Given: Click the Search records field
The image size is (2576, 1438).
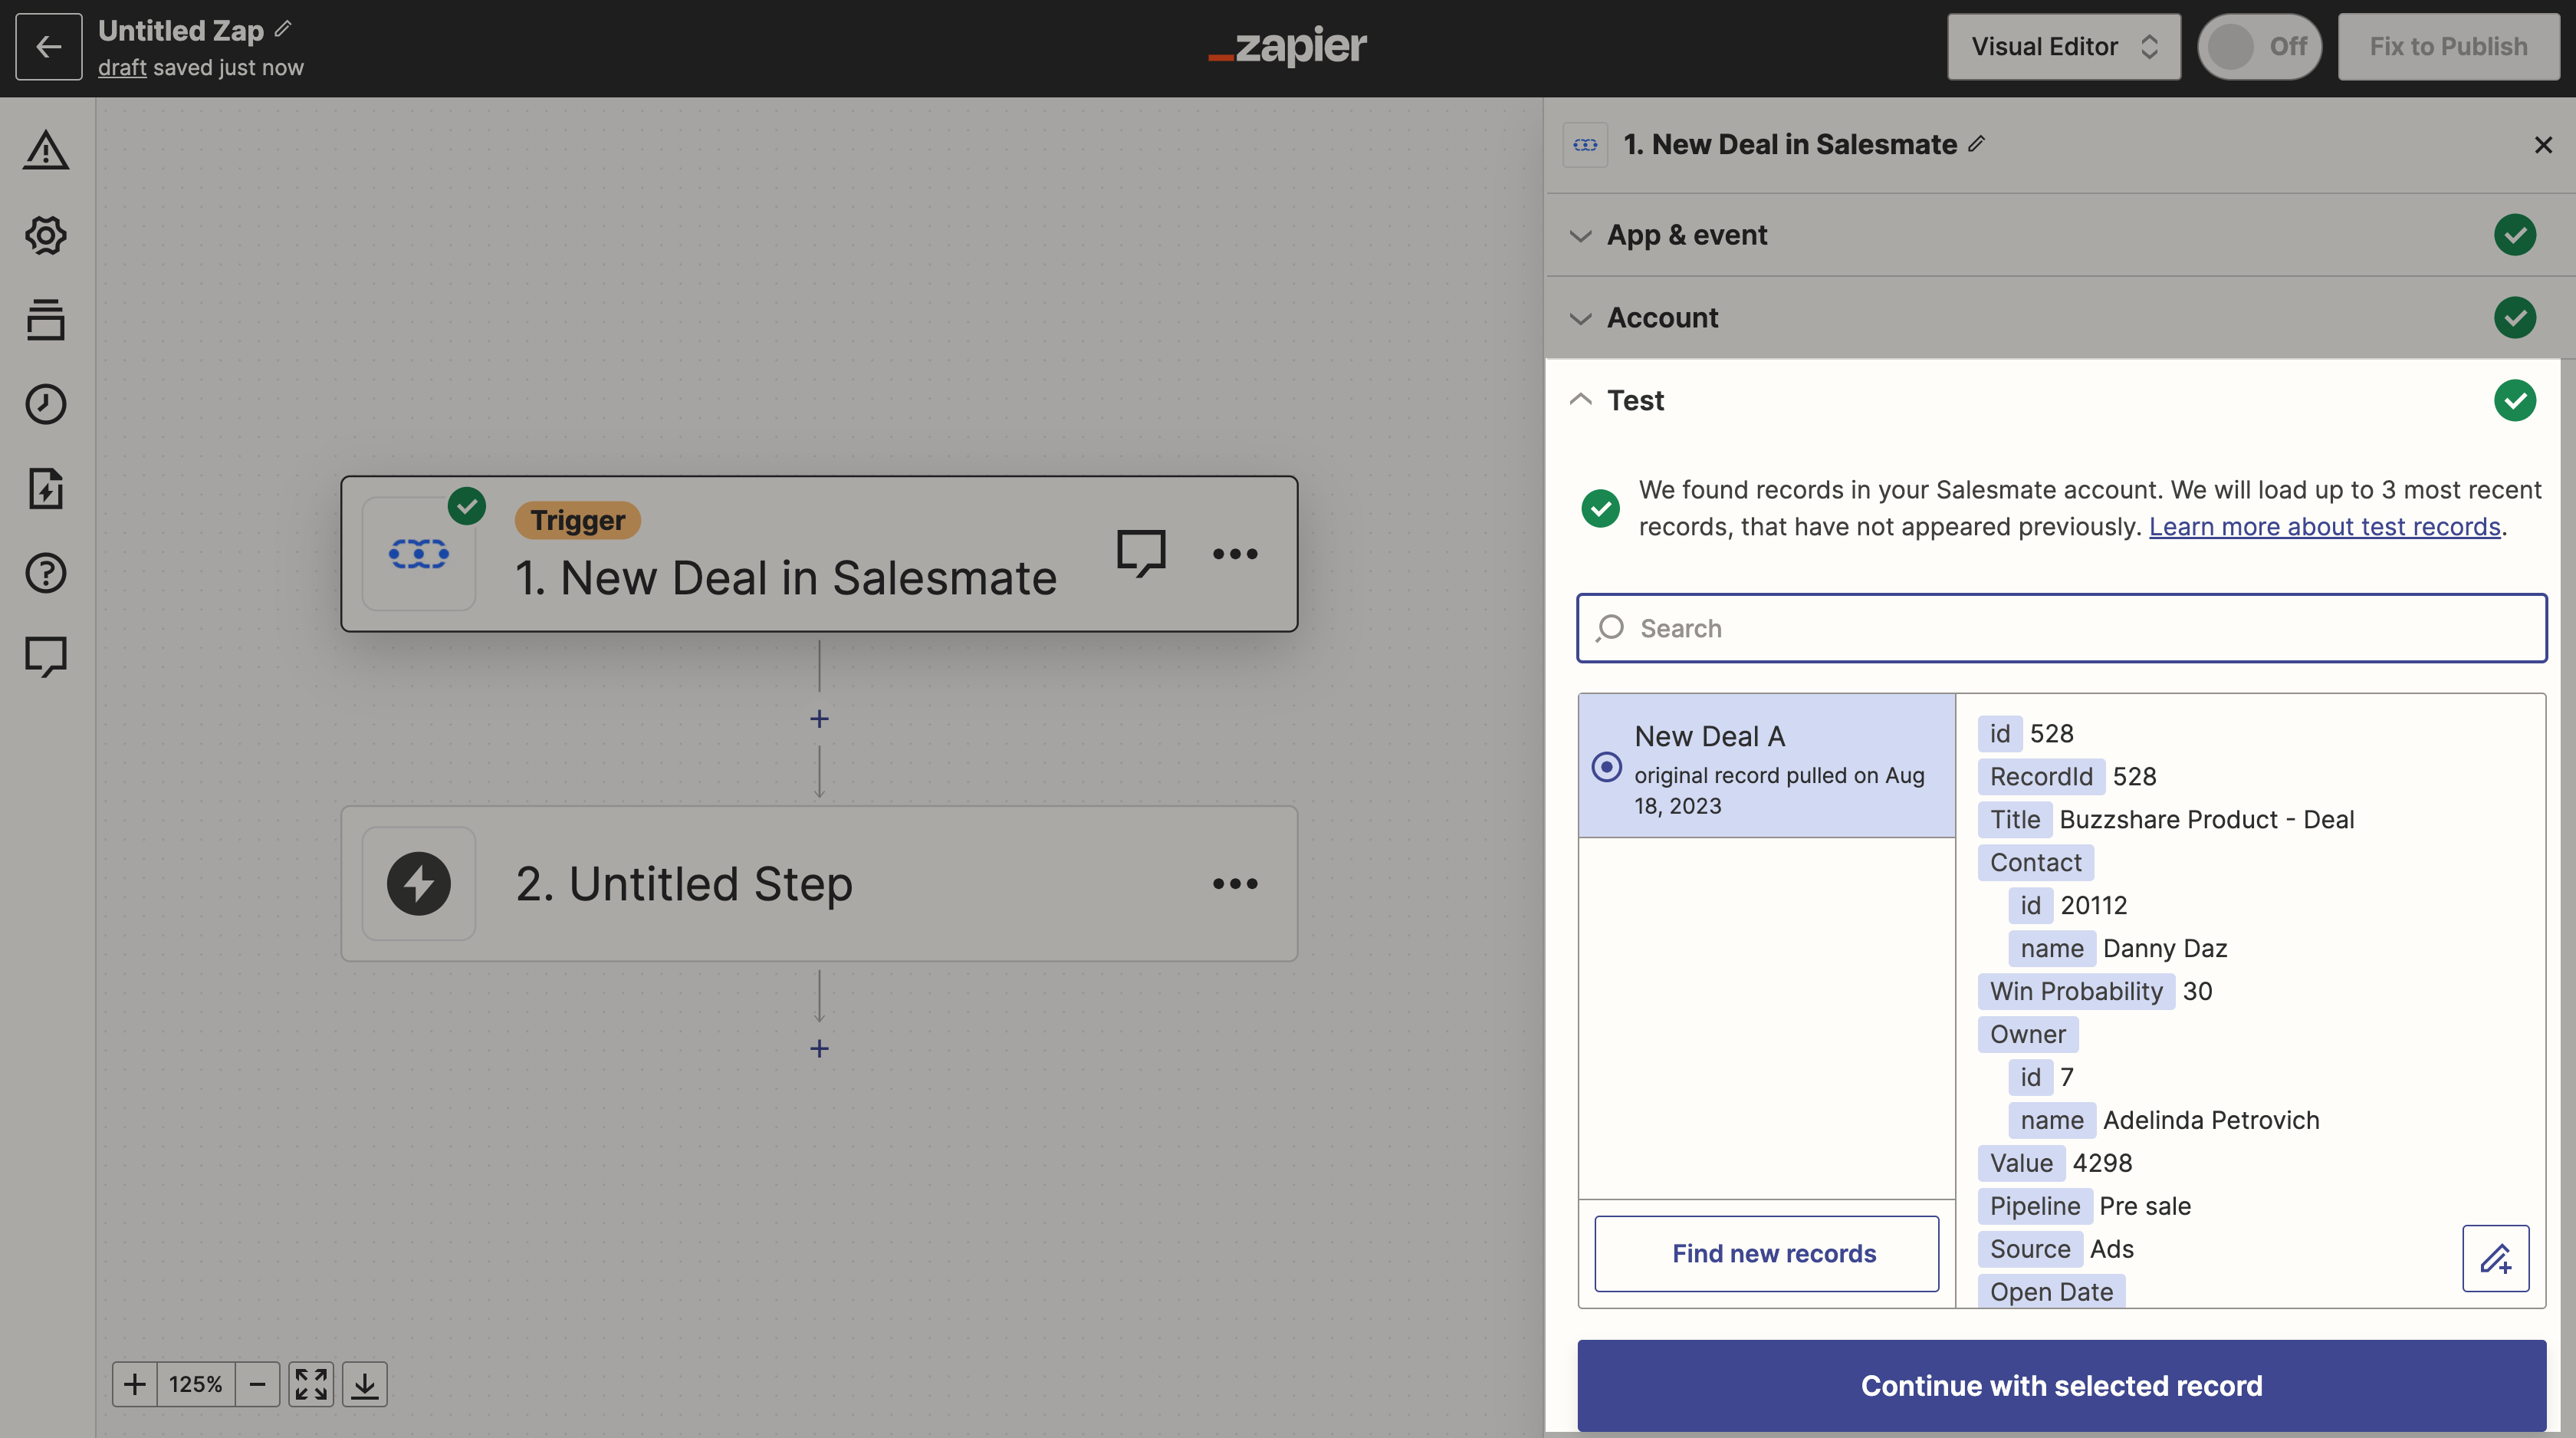Looking at the screenshot, I should [2061, 628].
